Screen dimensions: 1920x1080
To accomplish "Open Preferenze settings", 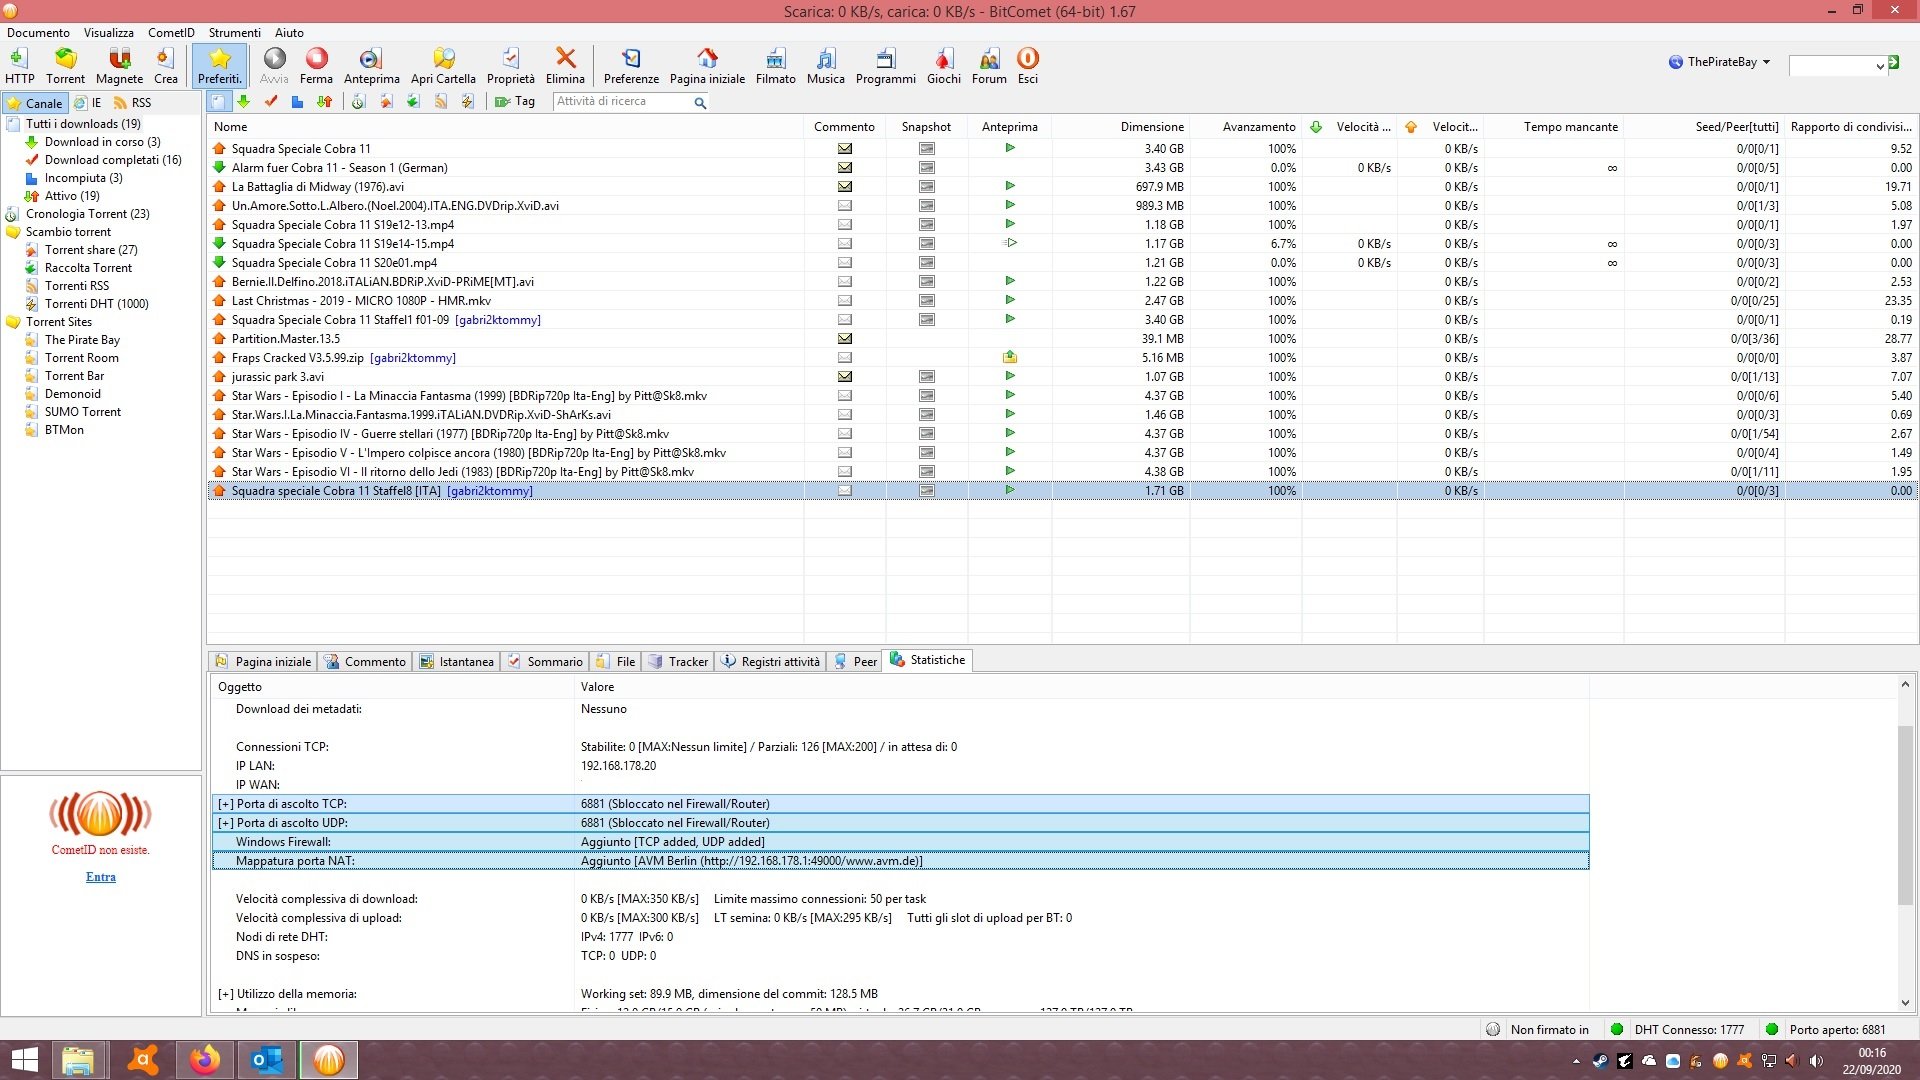I will point(631,65).
